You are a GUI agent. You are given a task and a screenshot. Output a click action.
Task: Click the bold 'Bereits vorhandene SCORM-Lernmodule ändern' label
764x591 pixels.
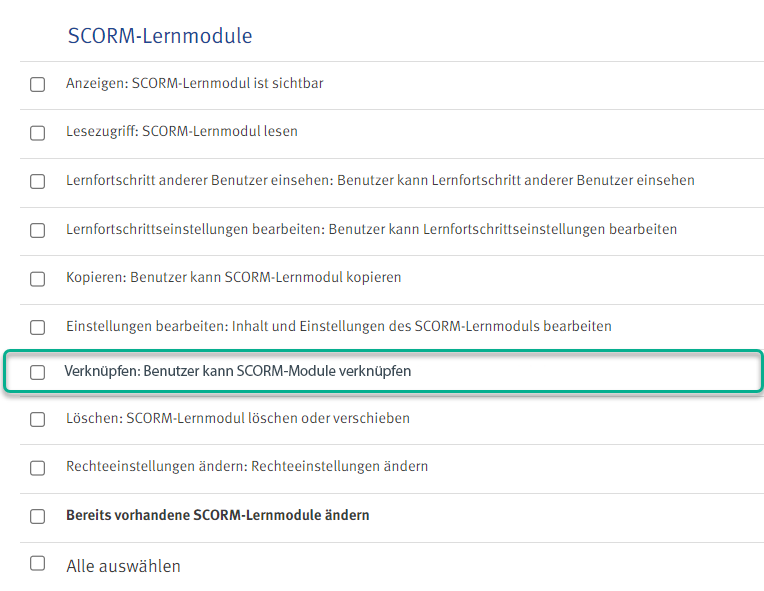point(217,516)
